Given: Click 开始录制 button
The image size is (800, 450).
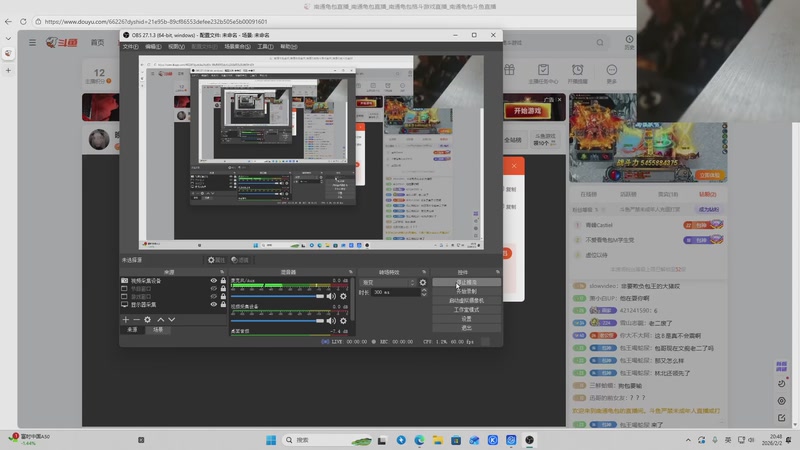Looking at the screenshot, I should (466, 291).
